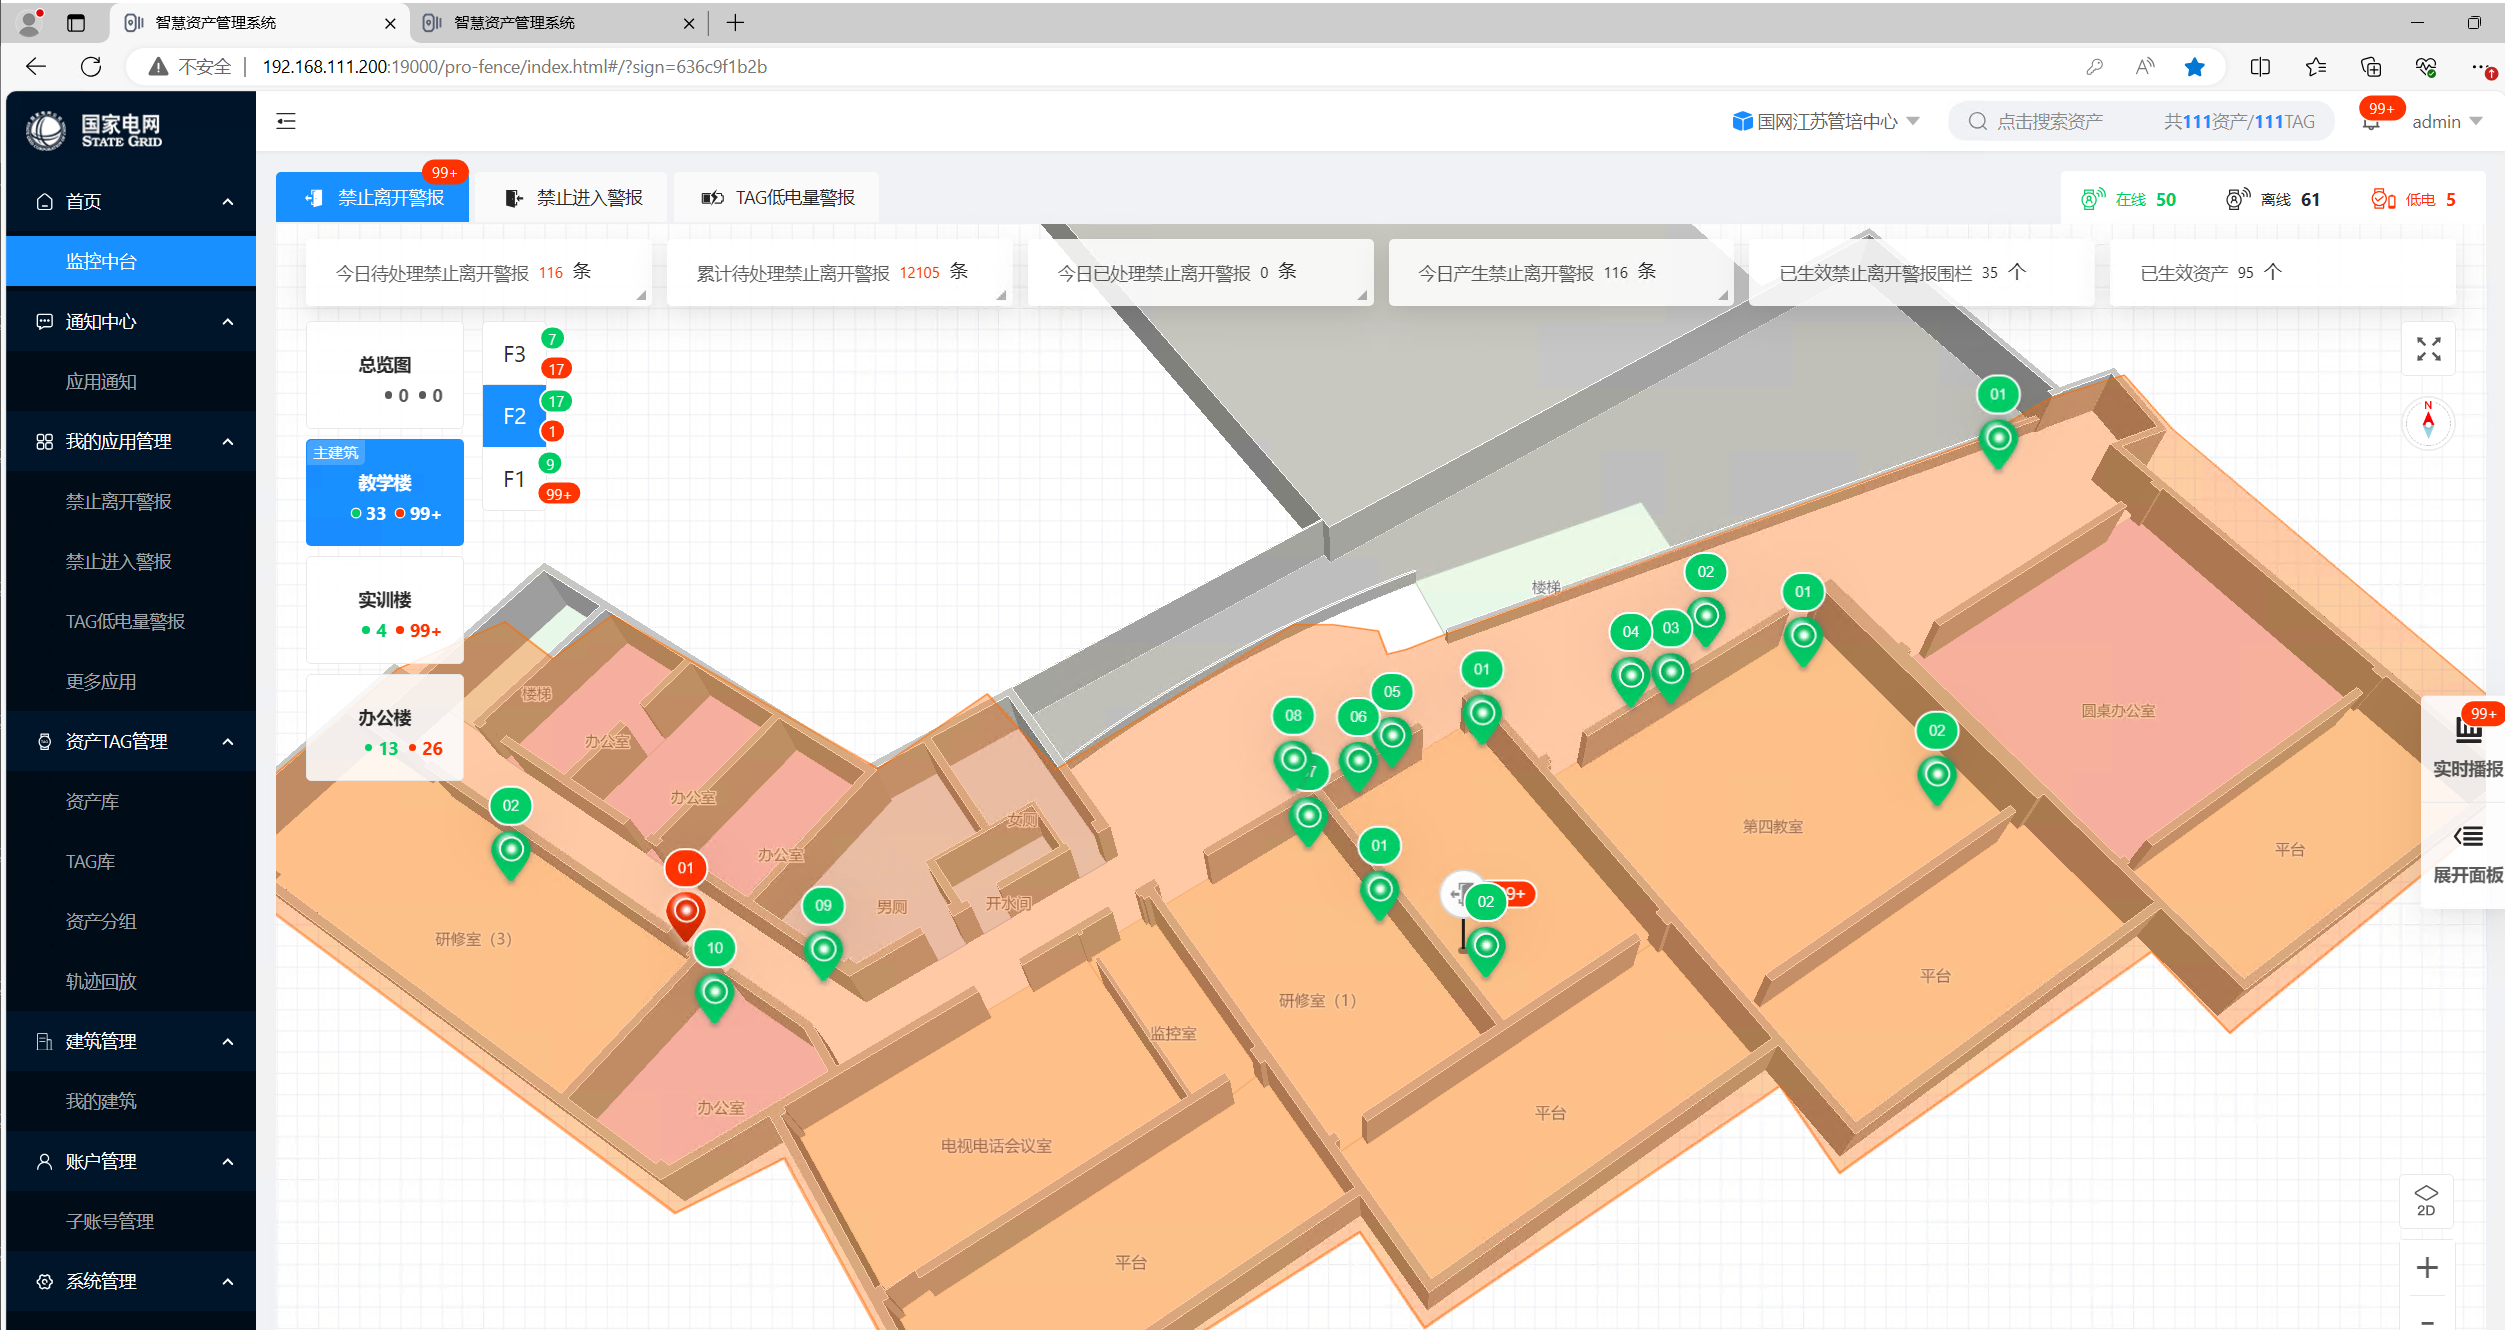Switch to floor F3
2505x1330 pixels.
click(x=514, y=354)
